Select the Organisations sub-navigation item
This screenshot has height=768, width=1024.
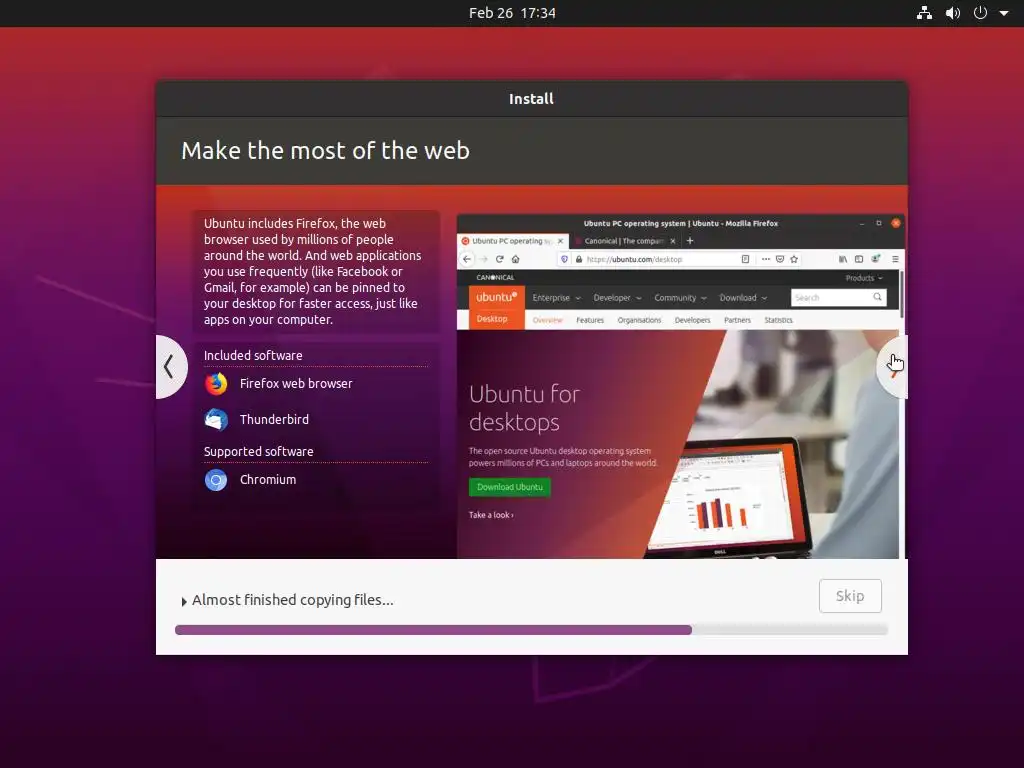pyautogui.click(x=639, y=320)
